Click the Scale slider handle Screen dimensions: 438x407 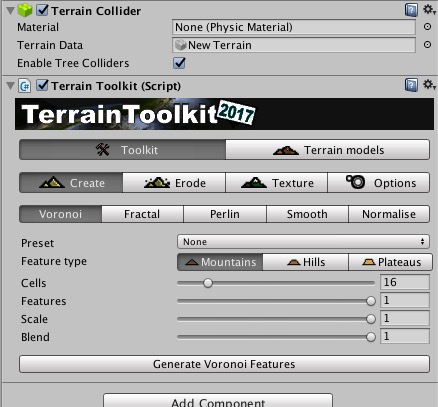click(x=371, y=319)
